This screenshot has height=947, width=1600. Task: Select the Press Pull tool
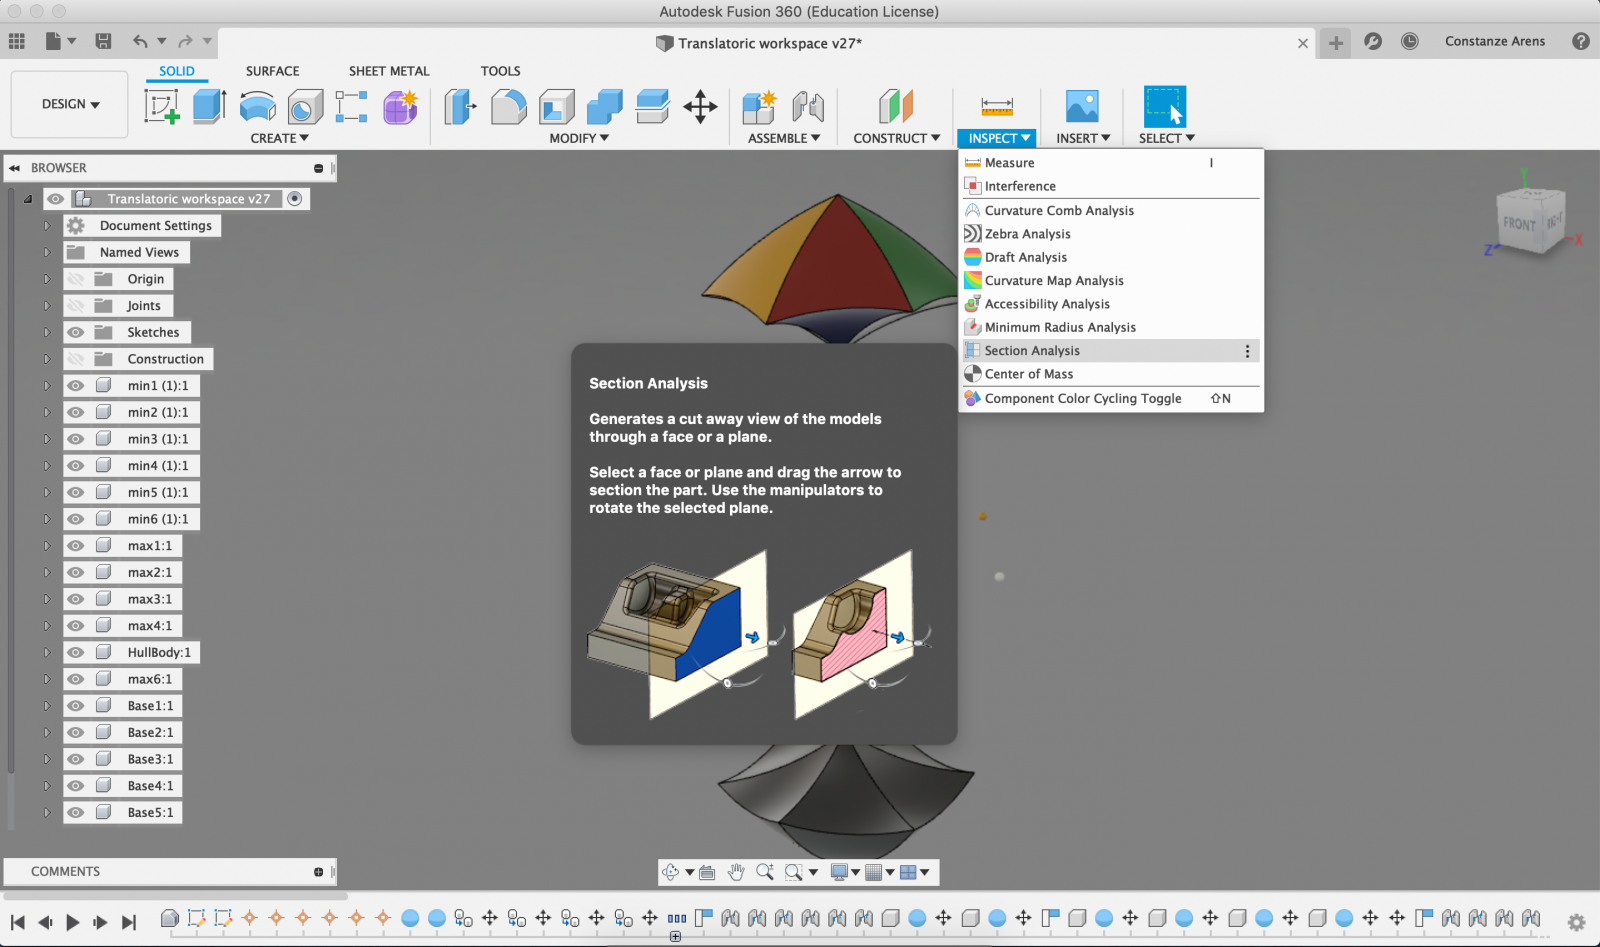[x=459, y=106]
